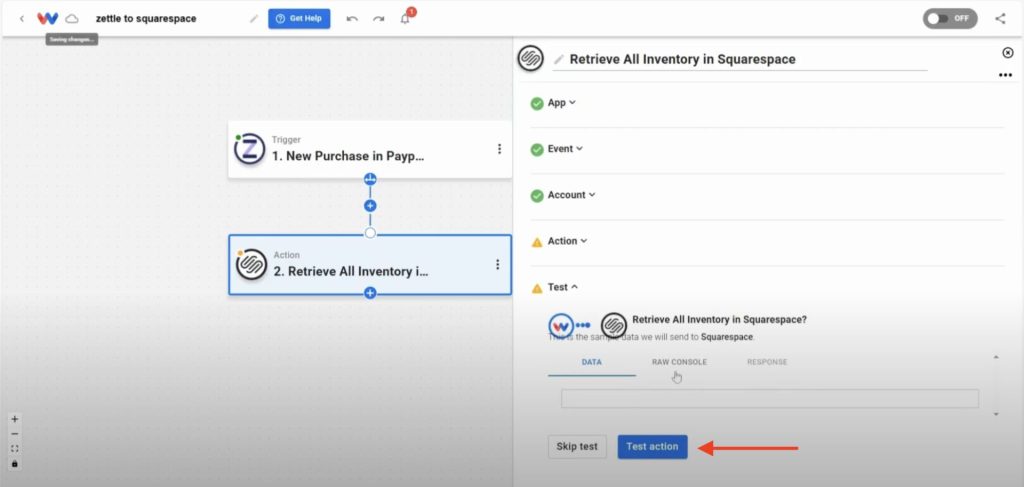Open kebab menu on Action step
Screen dimensions: 1024x487
(498, 264)
